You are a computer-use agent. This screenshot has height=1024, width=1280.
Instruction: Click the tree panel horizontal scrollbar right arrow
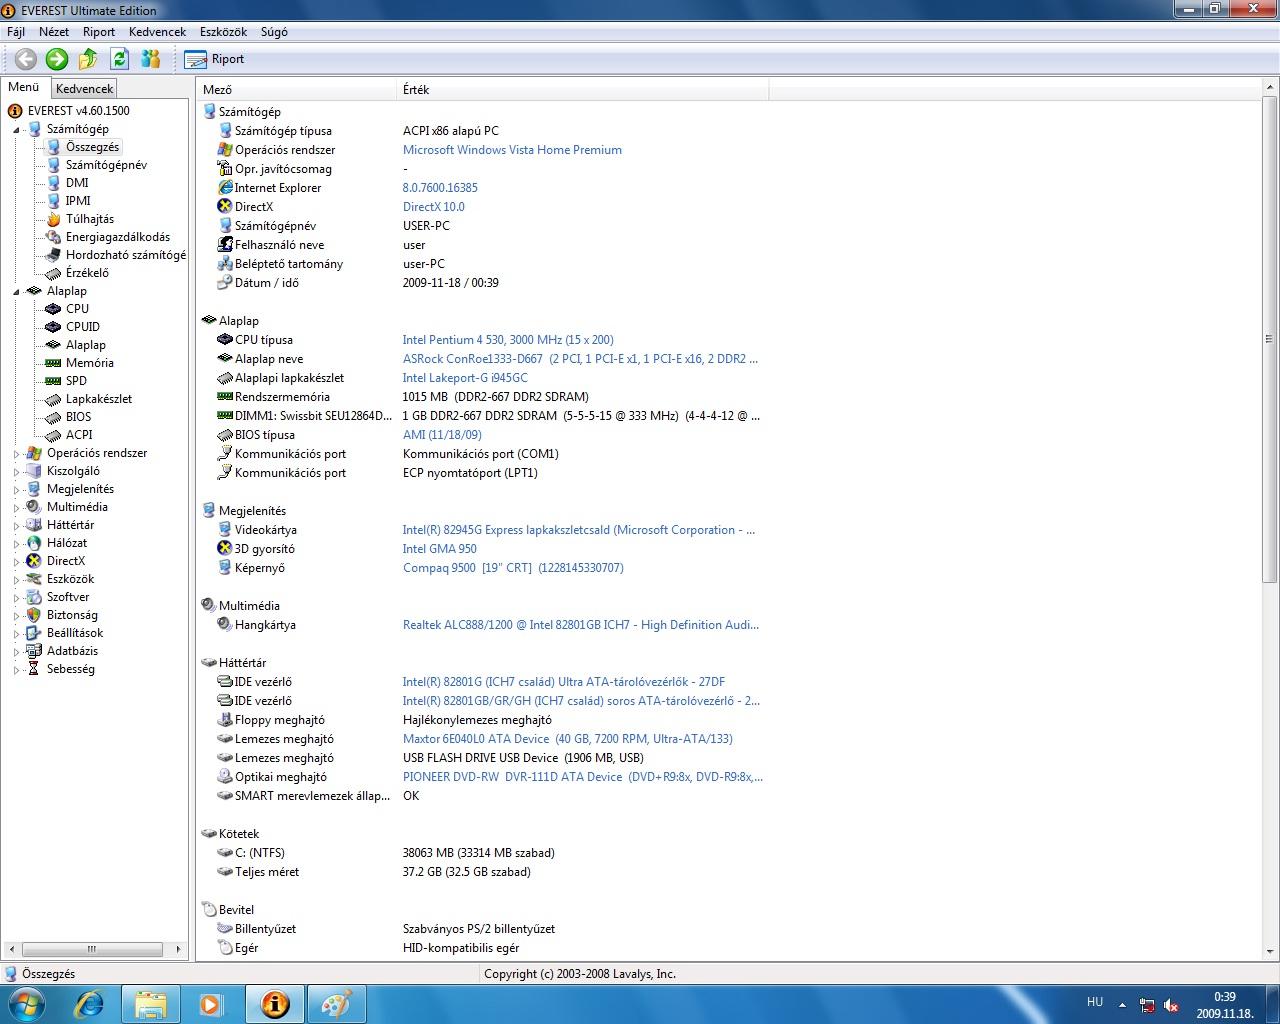pyautogui.click(x=178, y=949)
